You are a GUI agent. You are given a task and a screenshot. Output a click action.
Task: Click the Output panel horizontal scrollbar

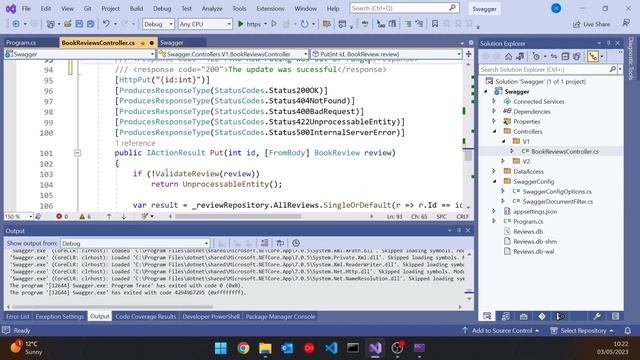pyautogui.click(x=113, y=307)
